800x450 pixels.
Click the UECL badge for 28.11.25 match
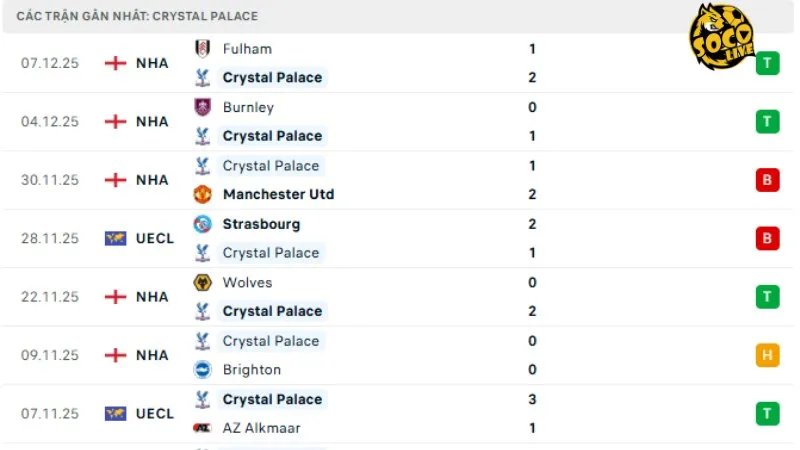(116, 238)
